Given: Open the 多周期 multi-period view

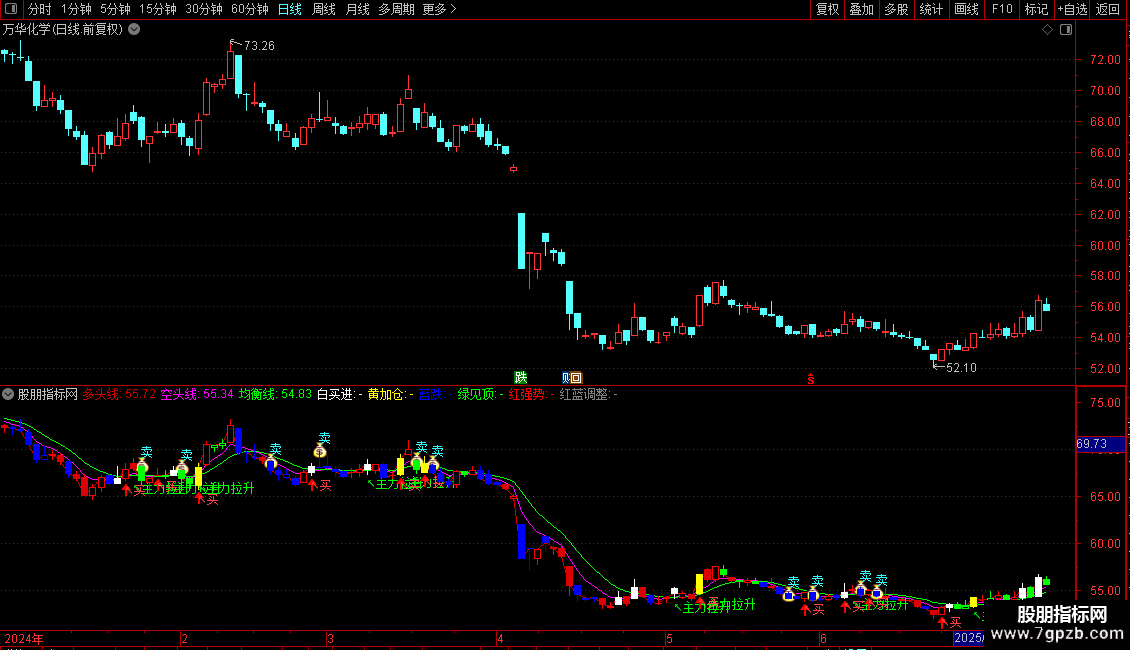Looking at the screenshot, I should tap(396, 9).
